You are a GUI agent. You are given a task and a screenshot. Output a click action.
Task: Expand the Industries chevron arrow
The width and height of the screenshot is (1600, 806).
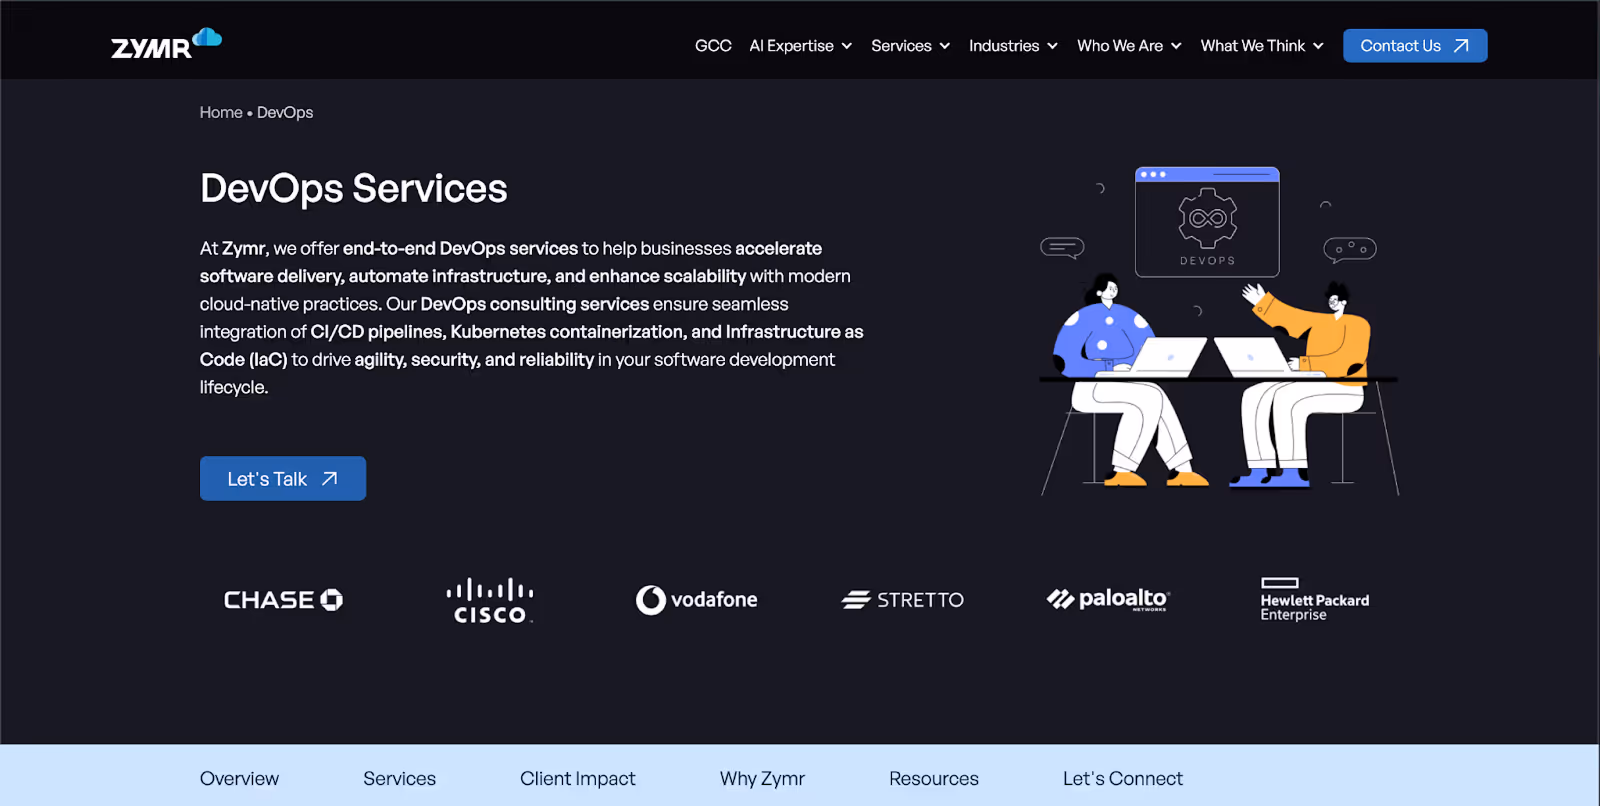coord(1052,46)
